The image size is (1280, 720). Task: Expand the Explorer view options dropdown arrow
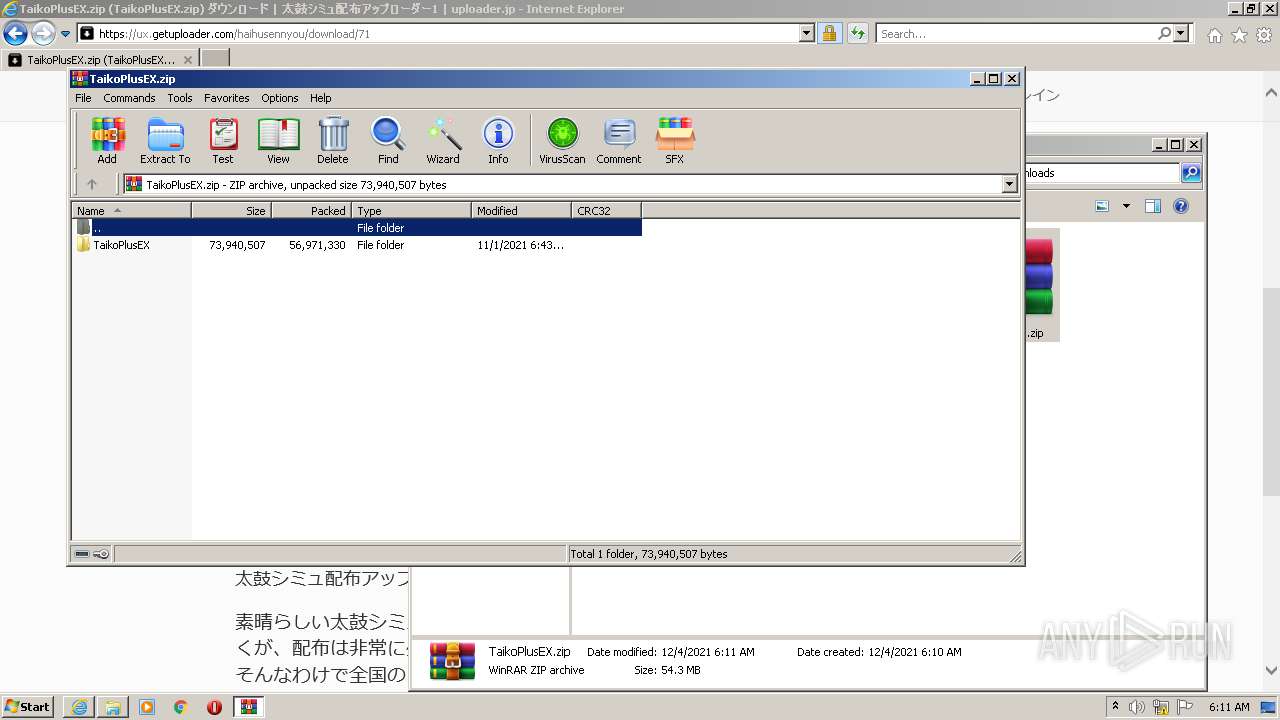point(1126,207)
